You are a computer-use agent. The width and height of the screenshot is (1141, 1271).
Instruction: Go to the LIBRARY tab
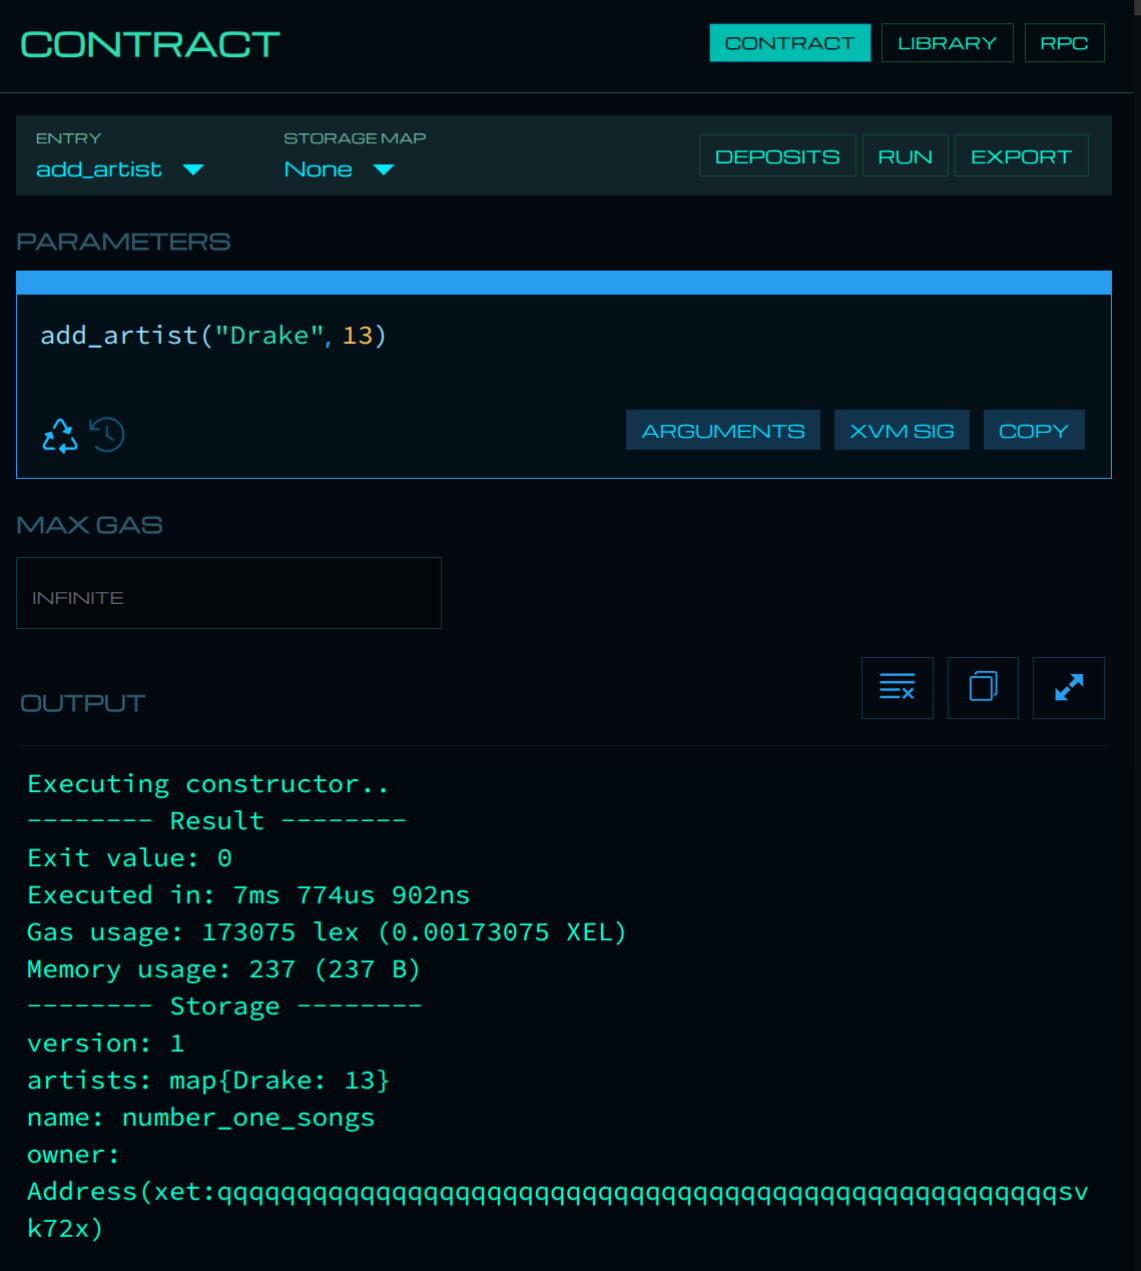click(947, 43)
